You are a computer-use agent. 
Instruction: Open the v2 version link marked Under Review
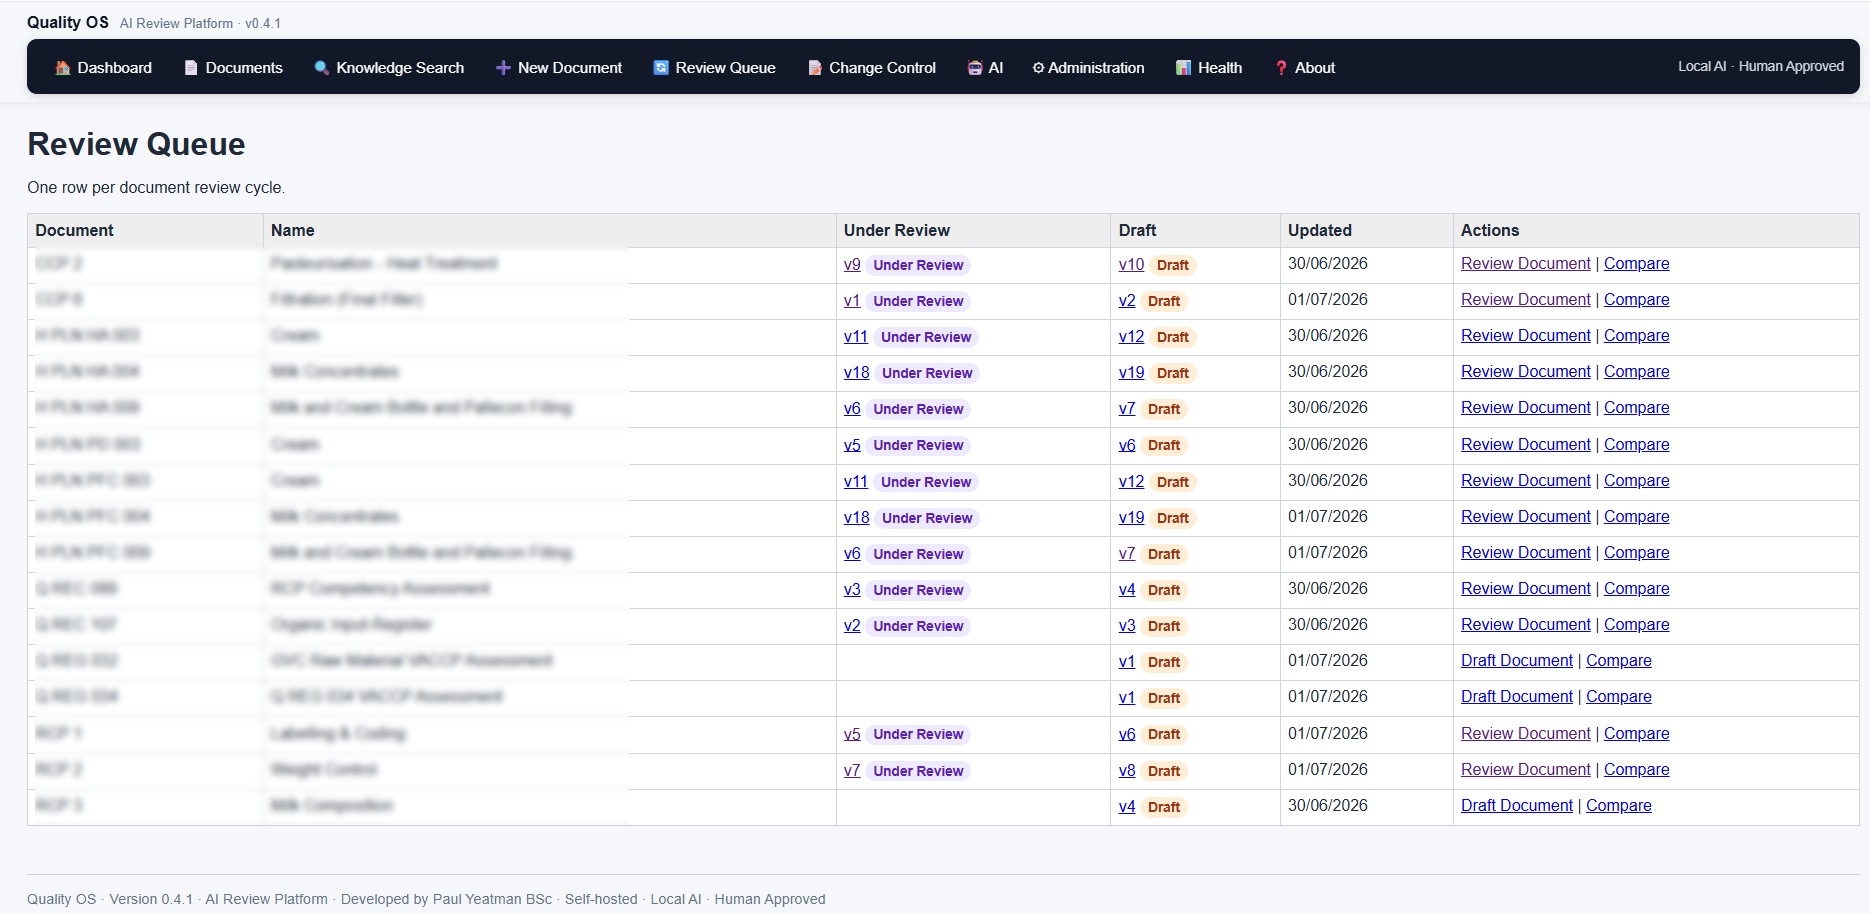(852, 626)
